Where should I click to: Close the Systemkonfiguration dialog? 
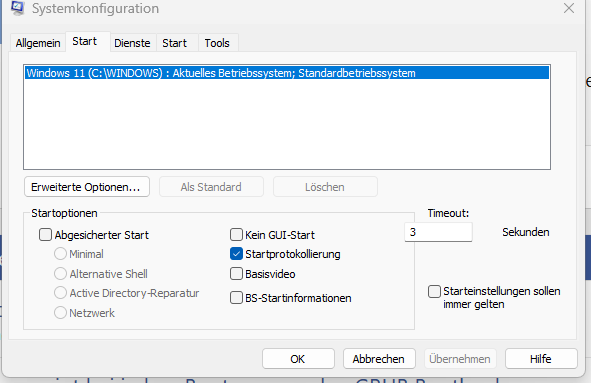click(569, 8)
